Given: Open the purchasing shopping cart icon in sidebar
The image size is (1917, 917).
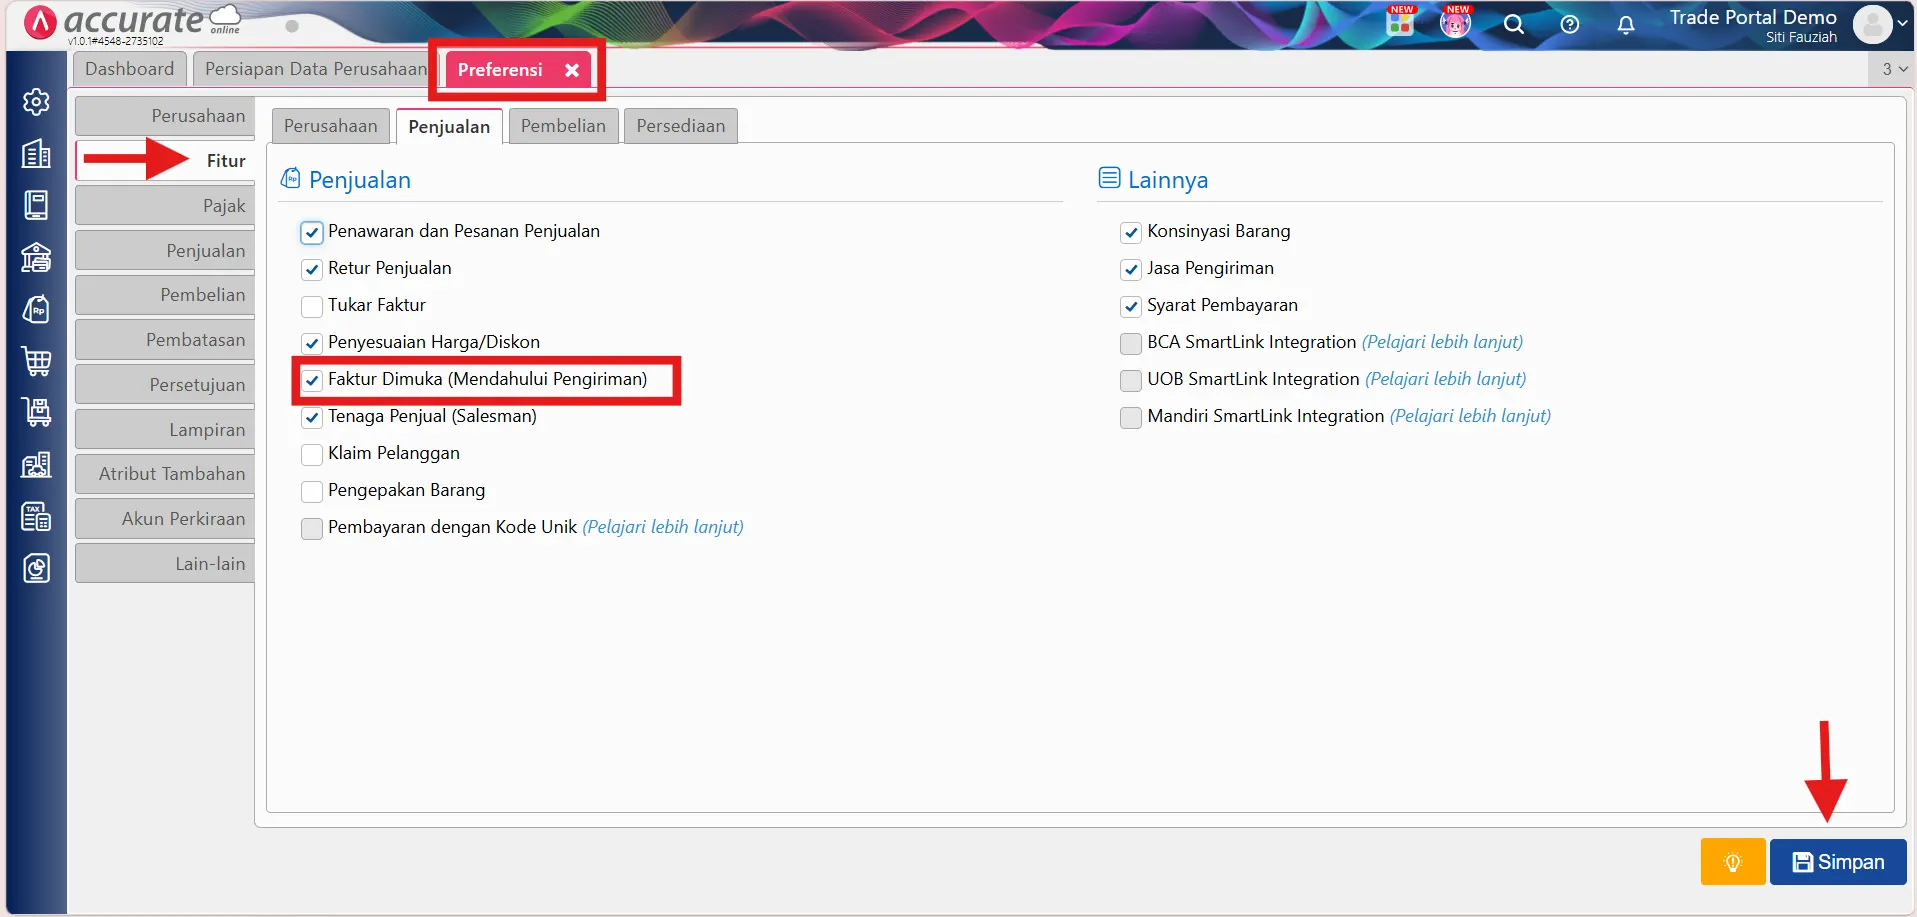Looking at the screenshot, I should click(x=36, y=361).
